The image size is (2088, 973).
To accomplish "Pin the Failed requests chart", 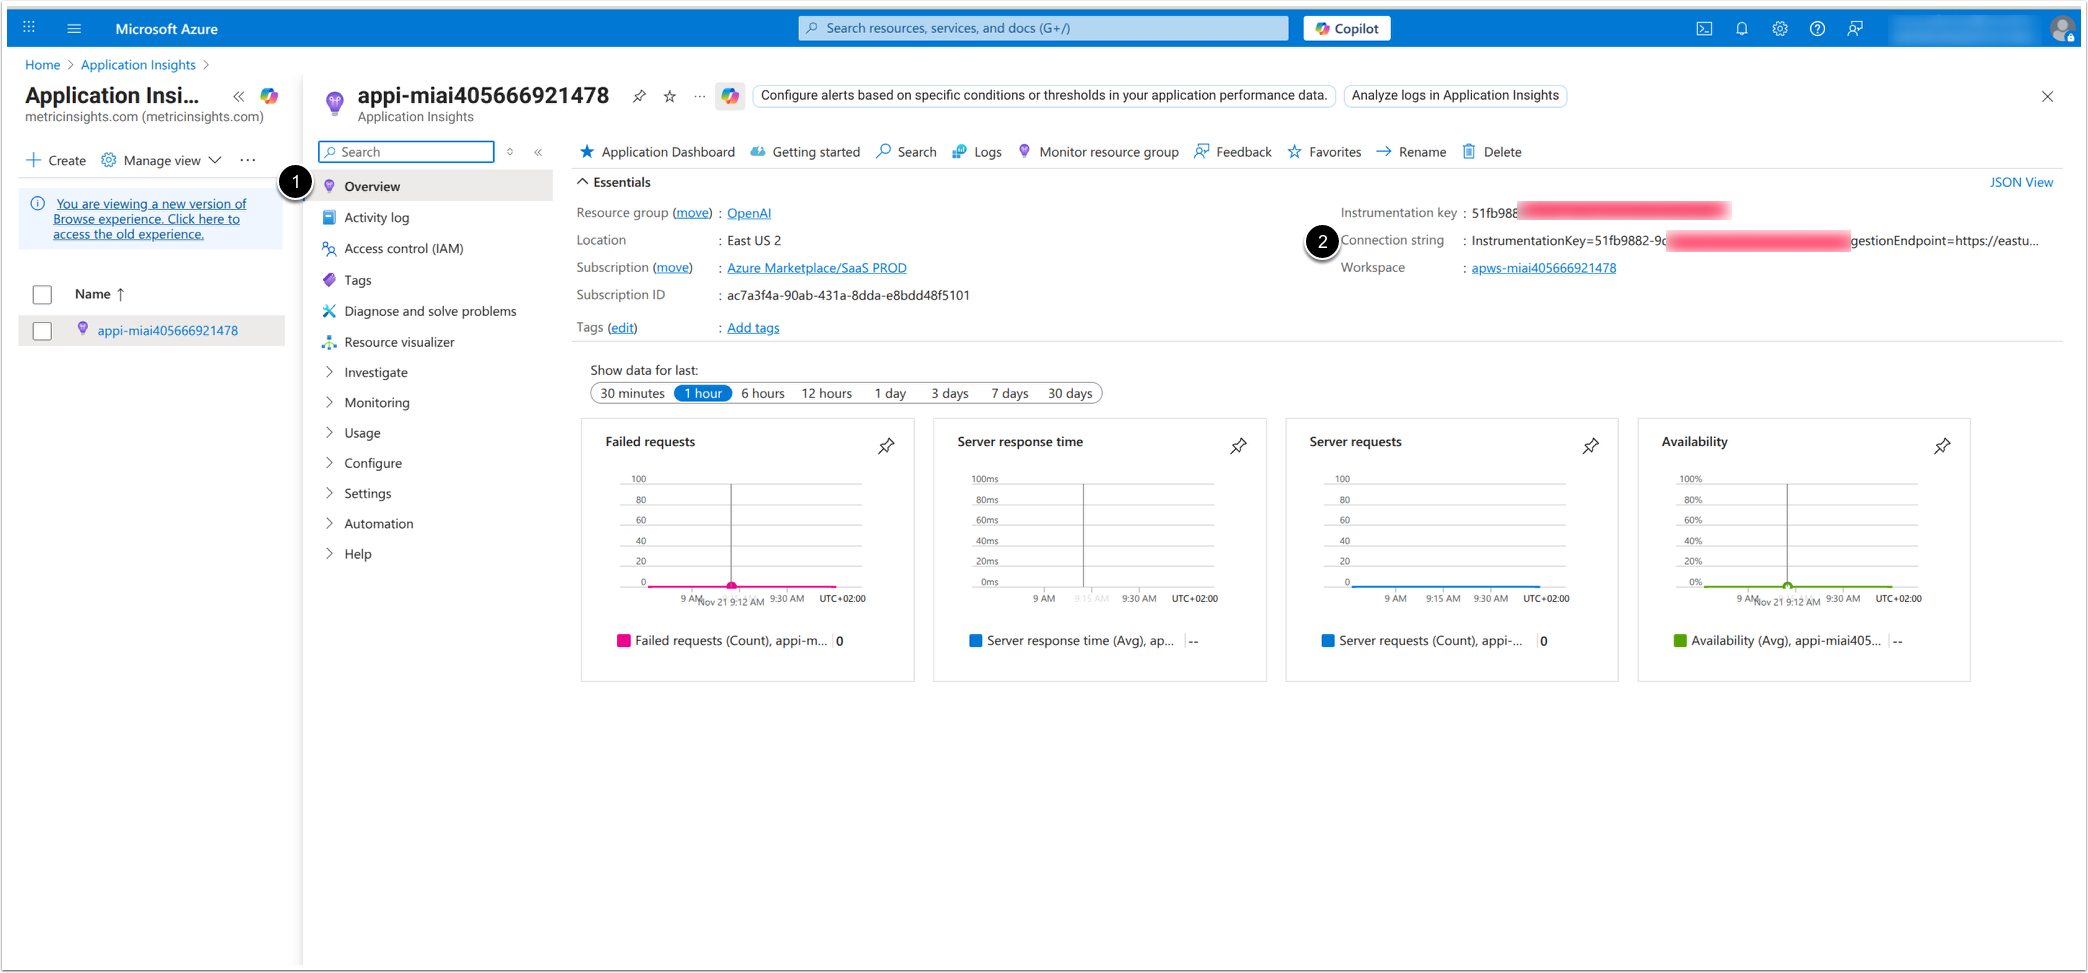I will coord(886,446).
